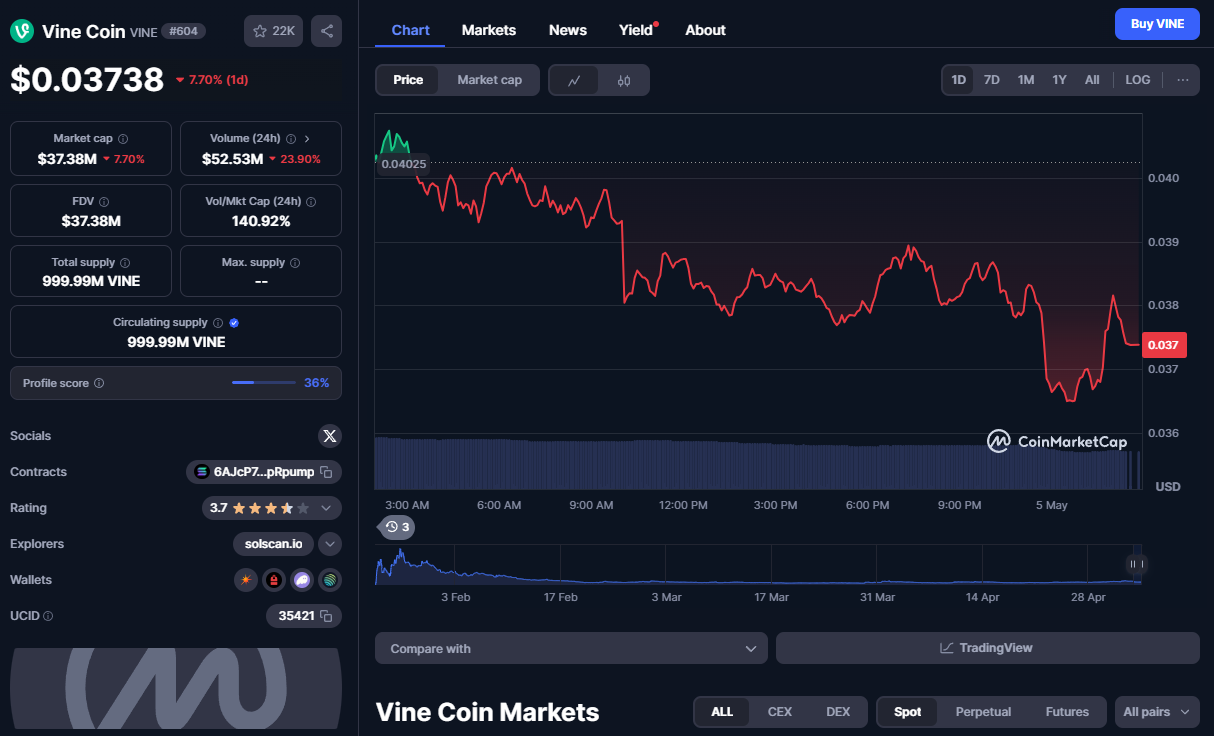
Task: Click the 1Y chart timeframe
Action: (1059, 79)
